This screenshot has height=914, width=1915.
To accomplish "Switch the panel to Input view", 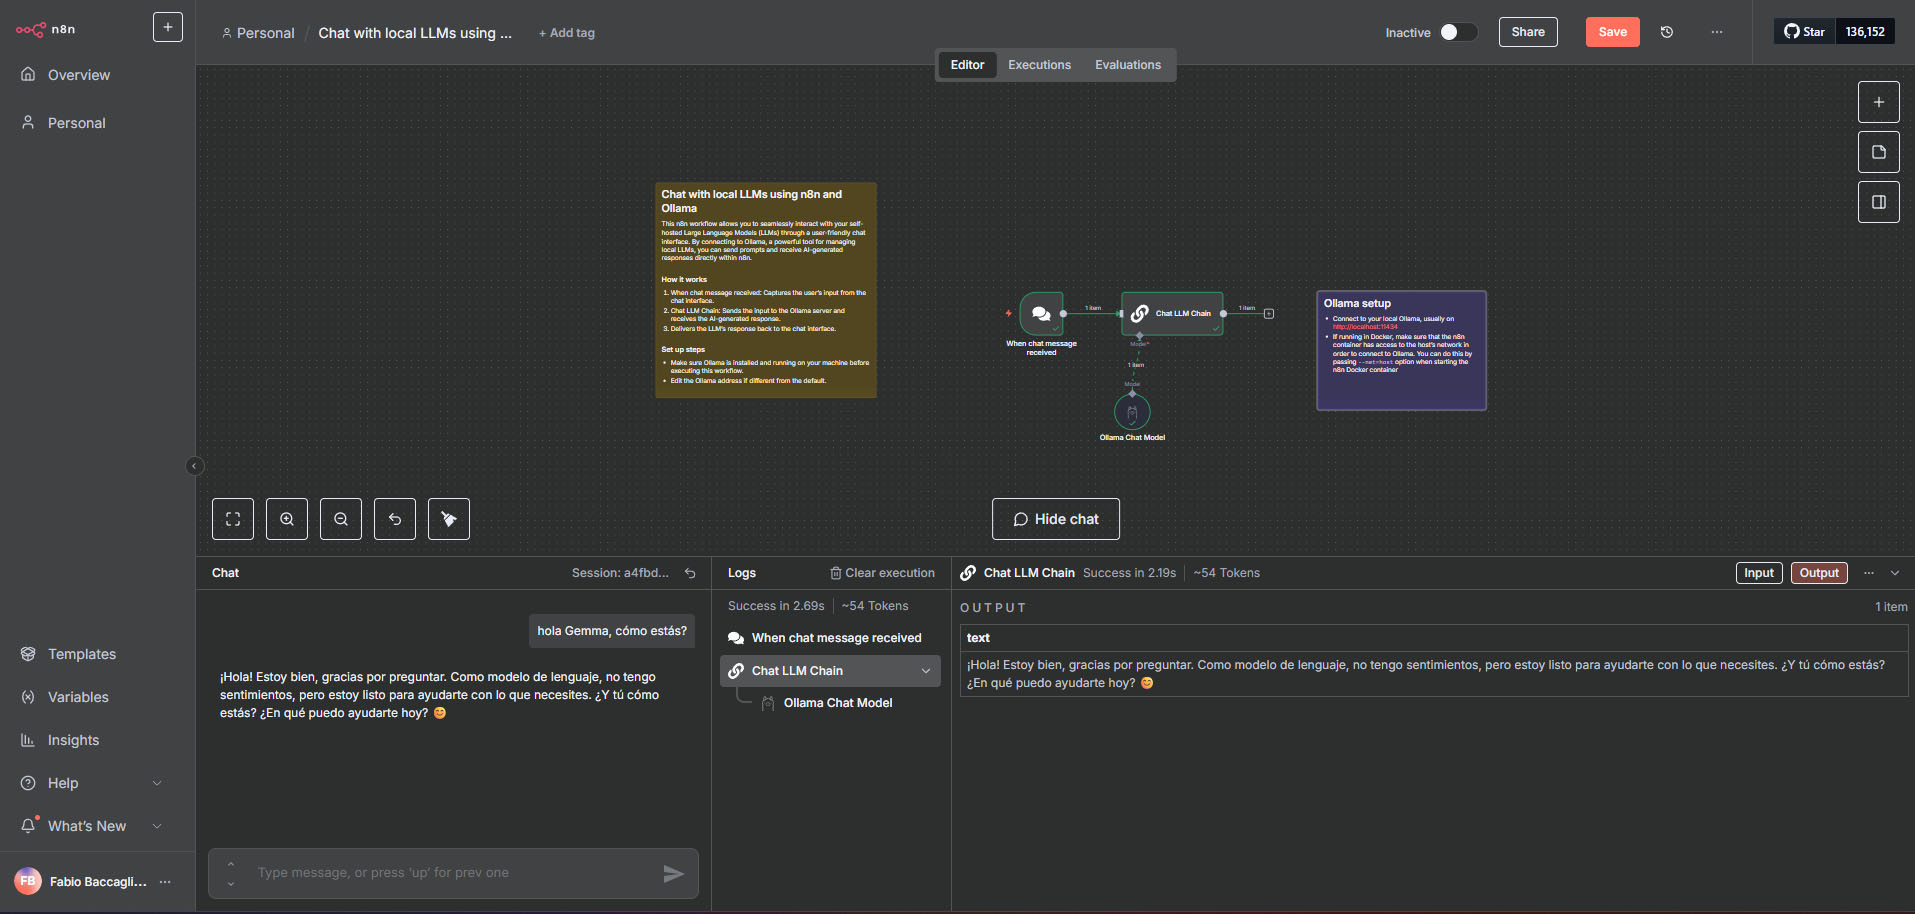I will click(1758, 573).
